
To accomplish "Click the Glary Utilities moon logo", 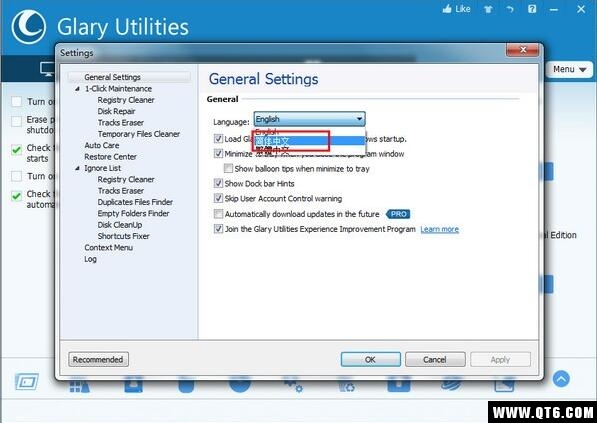I will pos(29,27).
